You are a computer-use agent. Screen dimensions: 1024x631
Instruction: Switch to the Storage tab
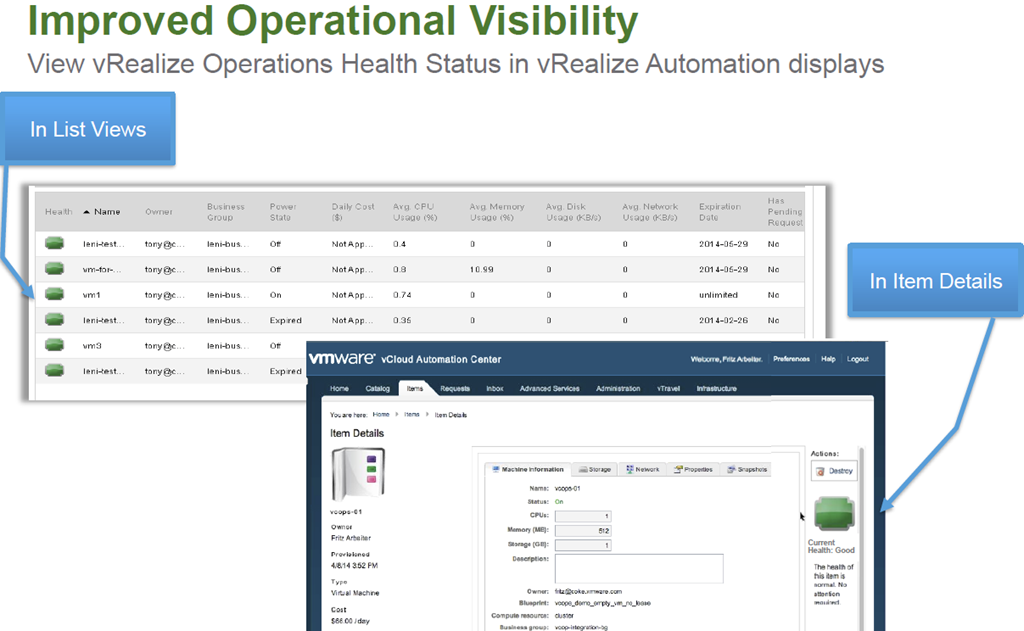594,469
